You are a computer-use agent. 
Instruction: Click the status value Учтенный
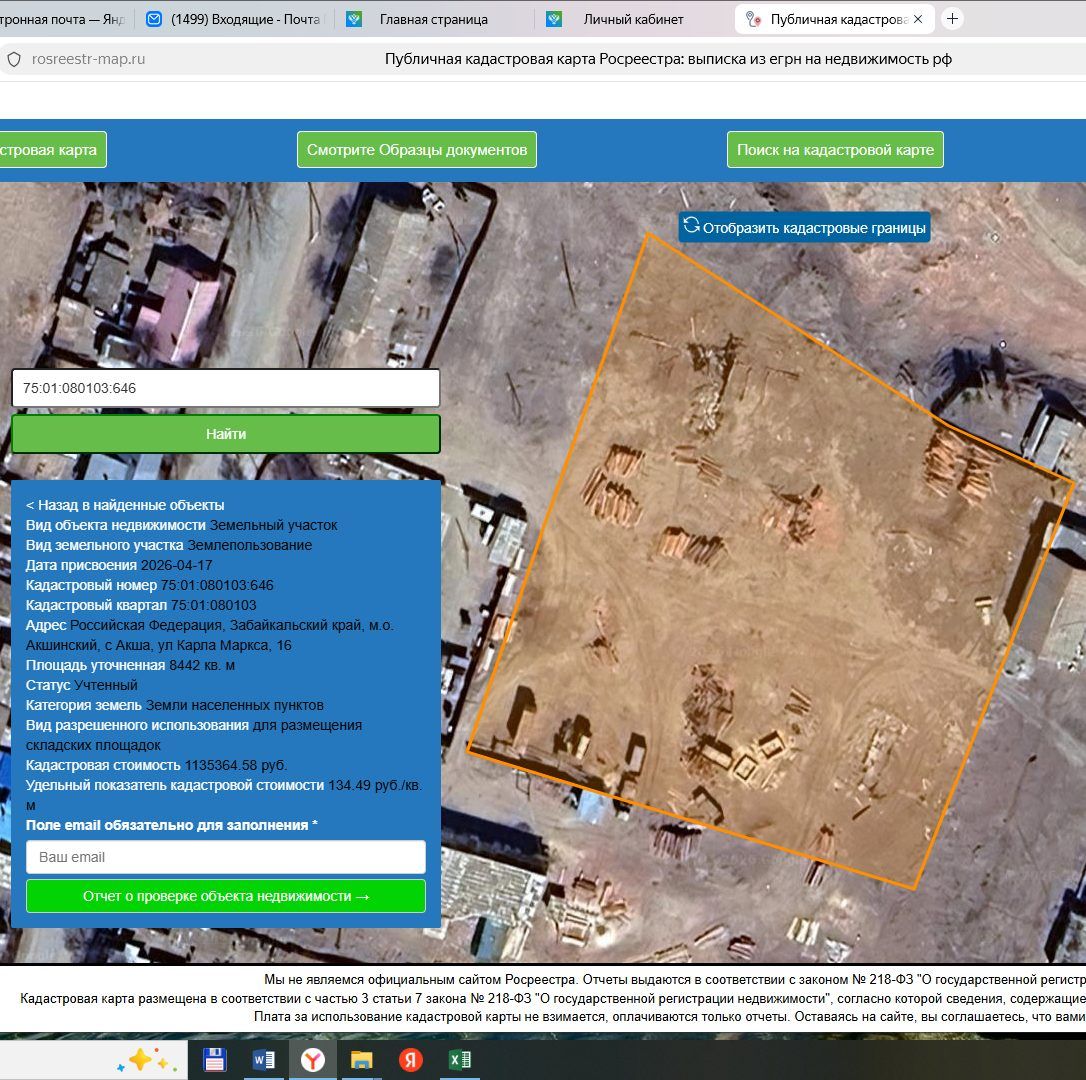click(x=106, y=685)
